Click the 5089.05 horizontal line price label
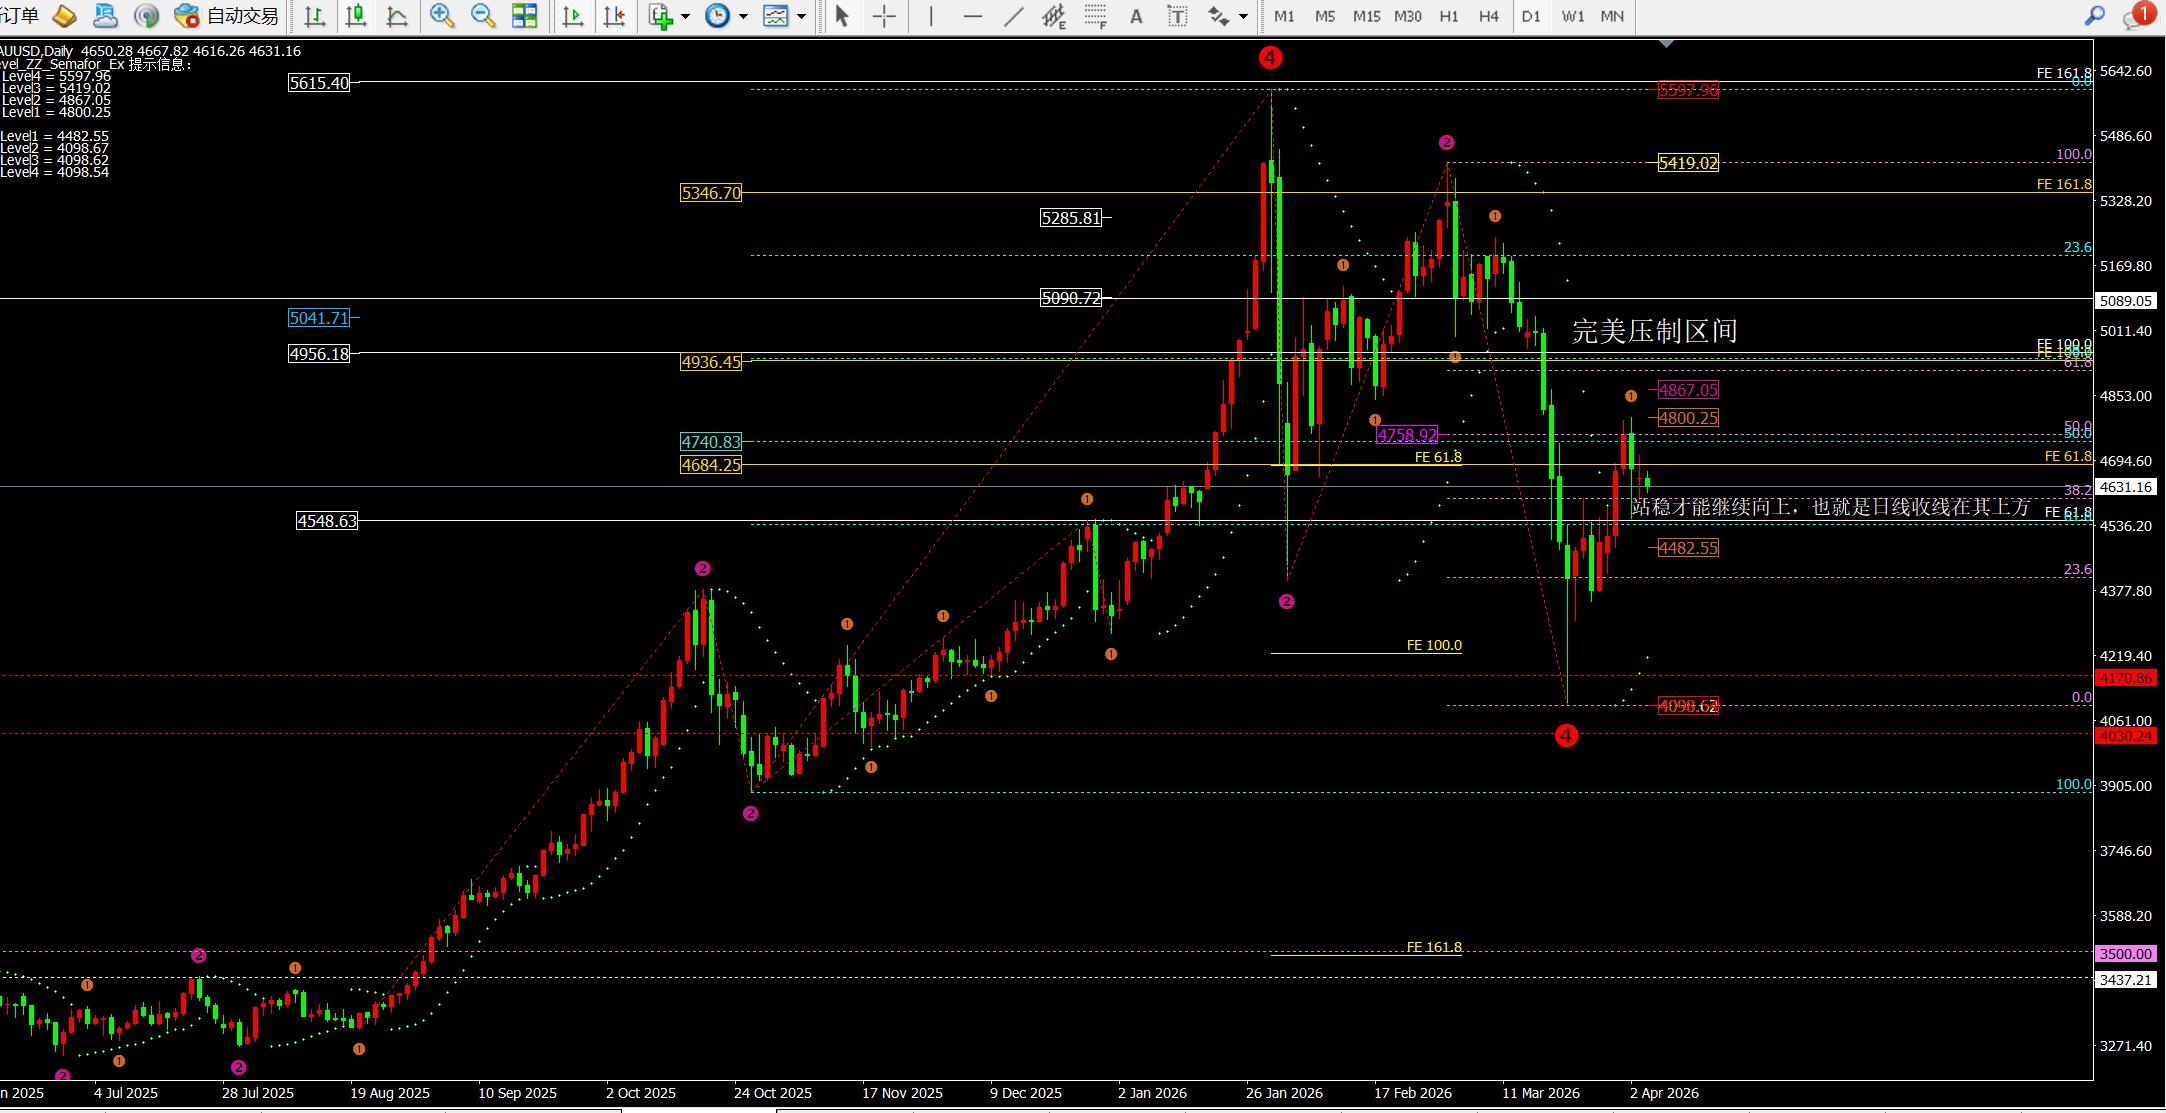Image resolution: width=2166 pixels, height=1113 pixels. click(x=2125, y=301)
